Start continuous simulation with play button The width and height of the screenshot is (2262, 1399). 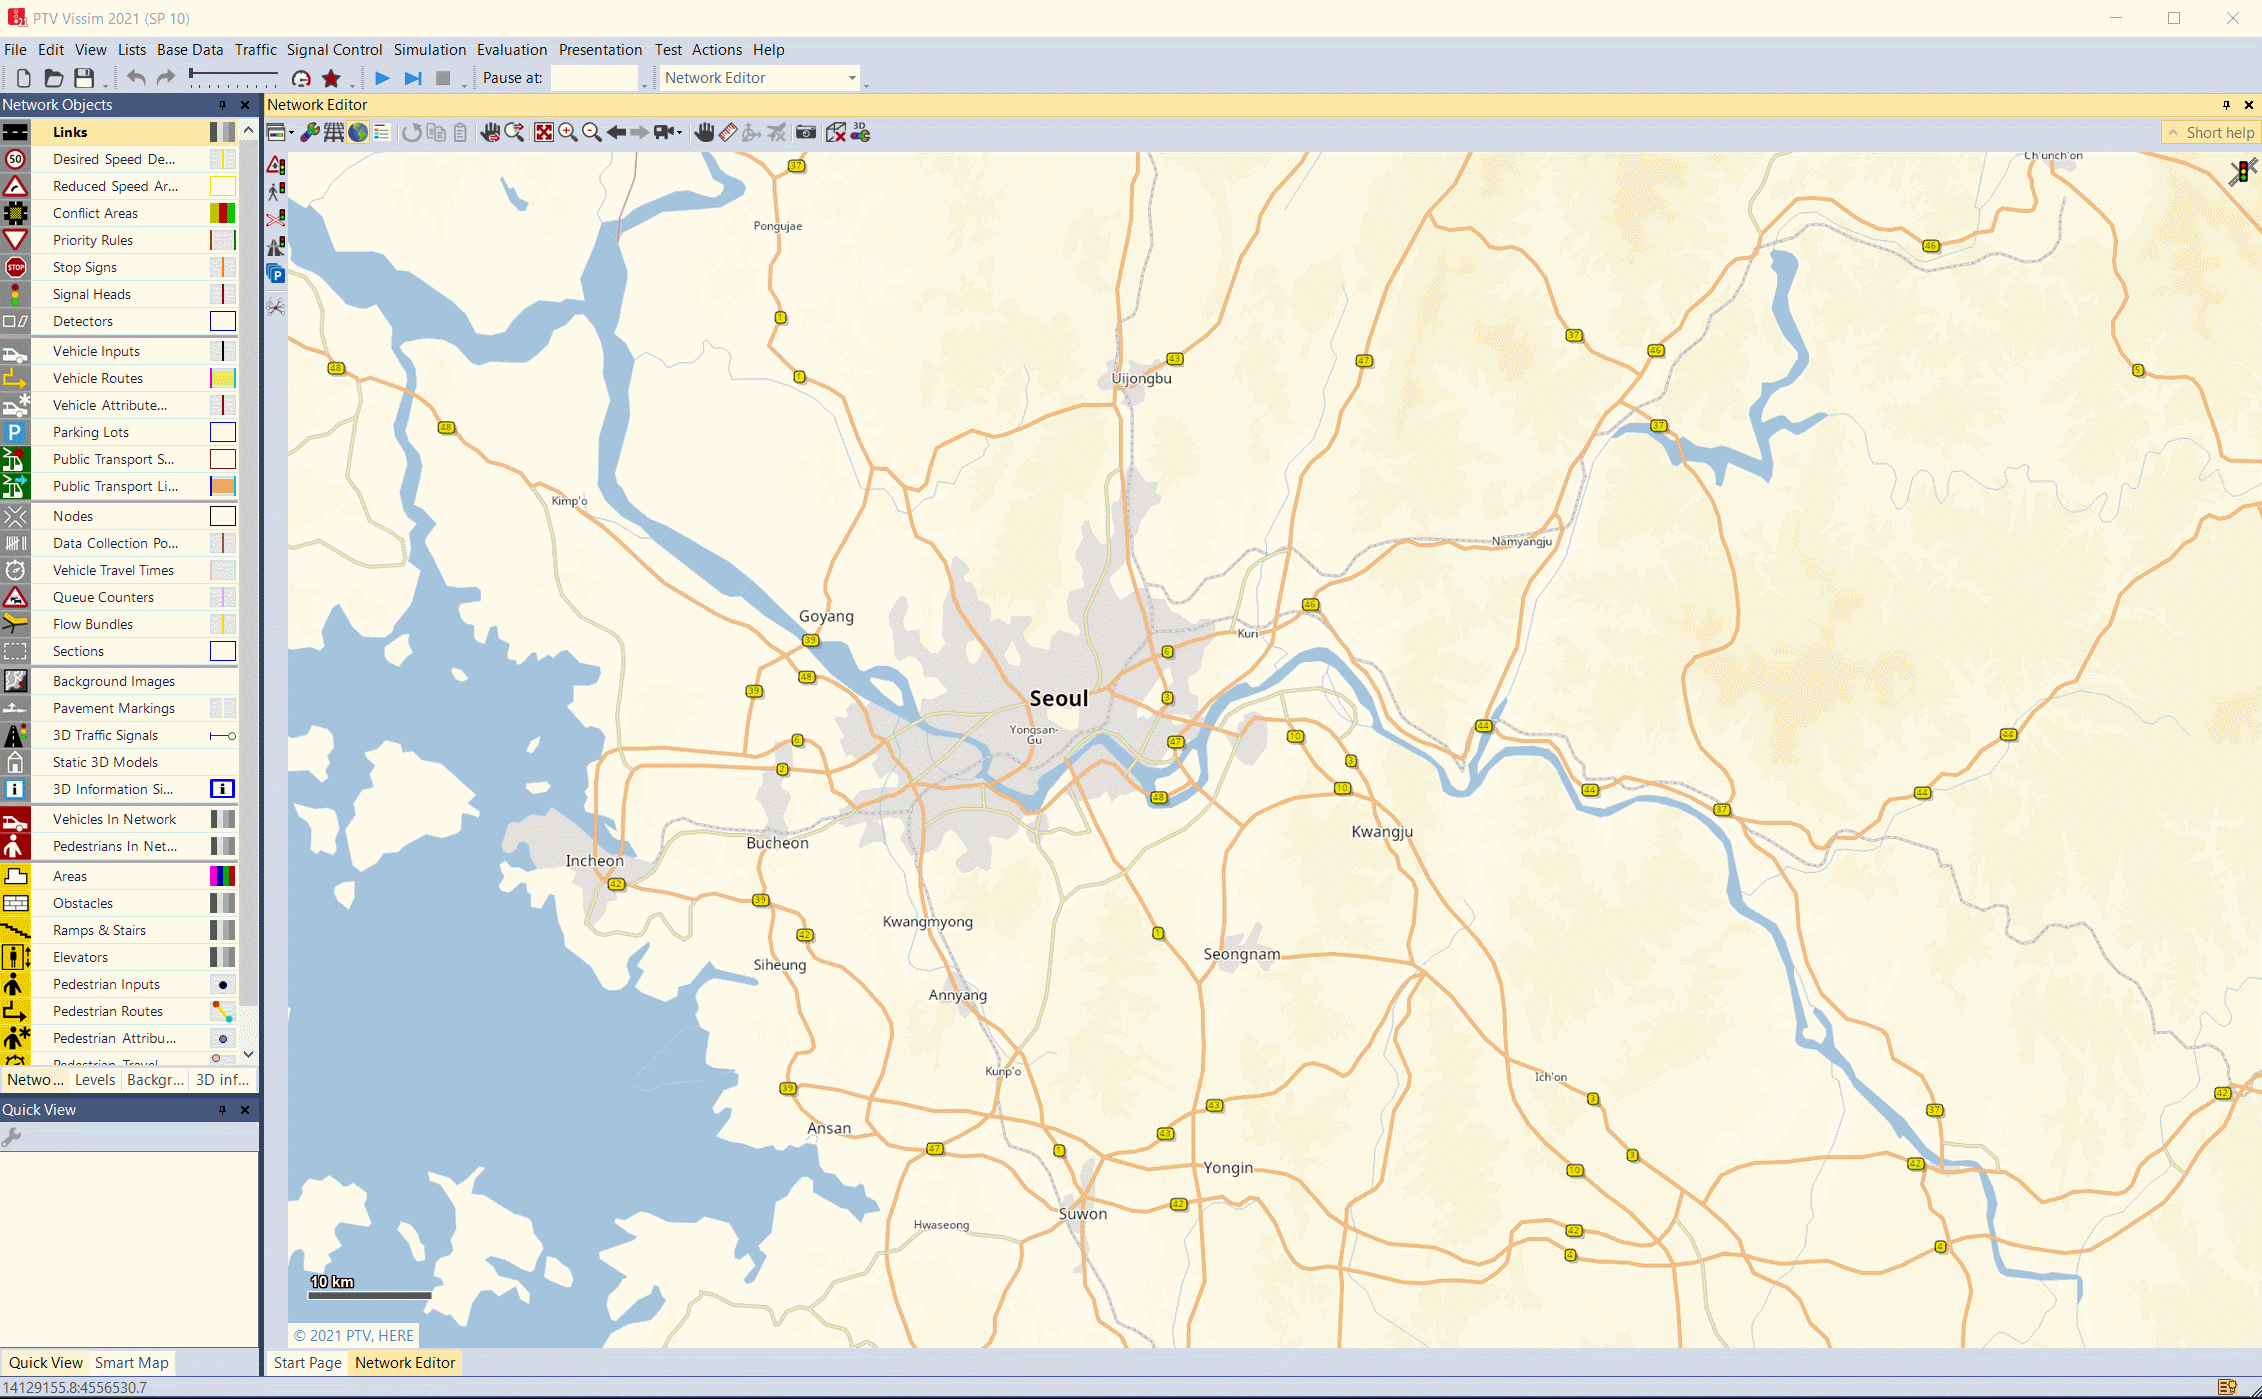click(x=382, y=78)
